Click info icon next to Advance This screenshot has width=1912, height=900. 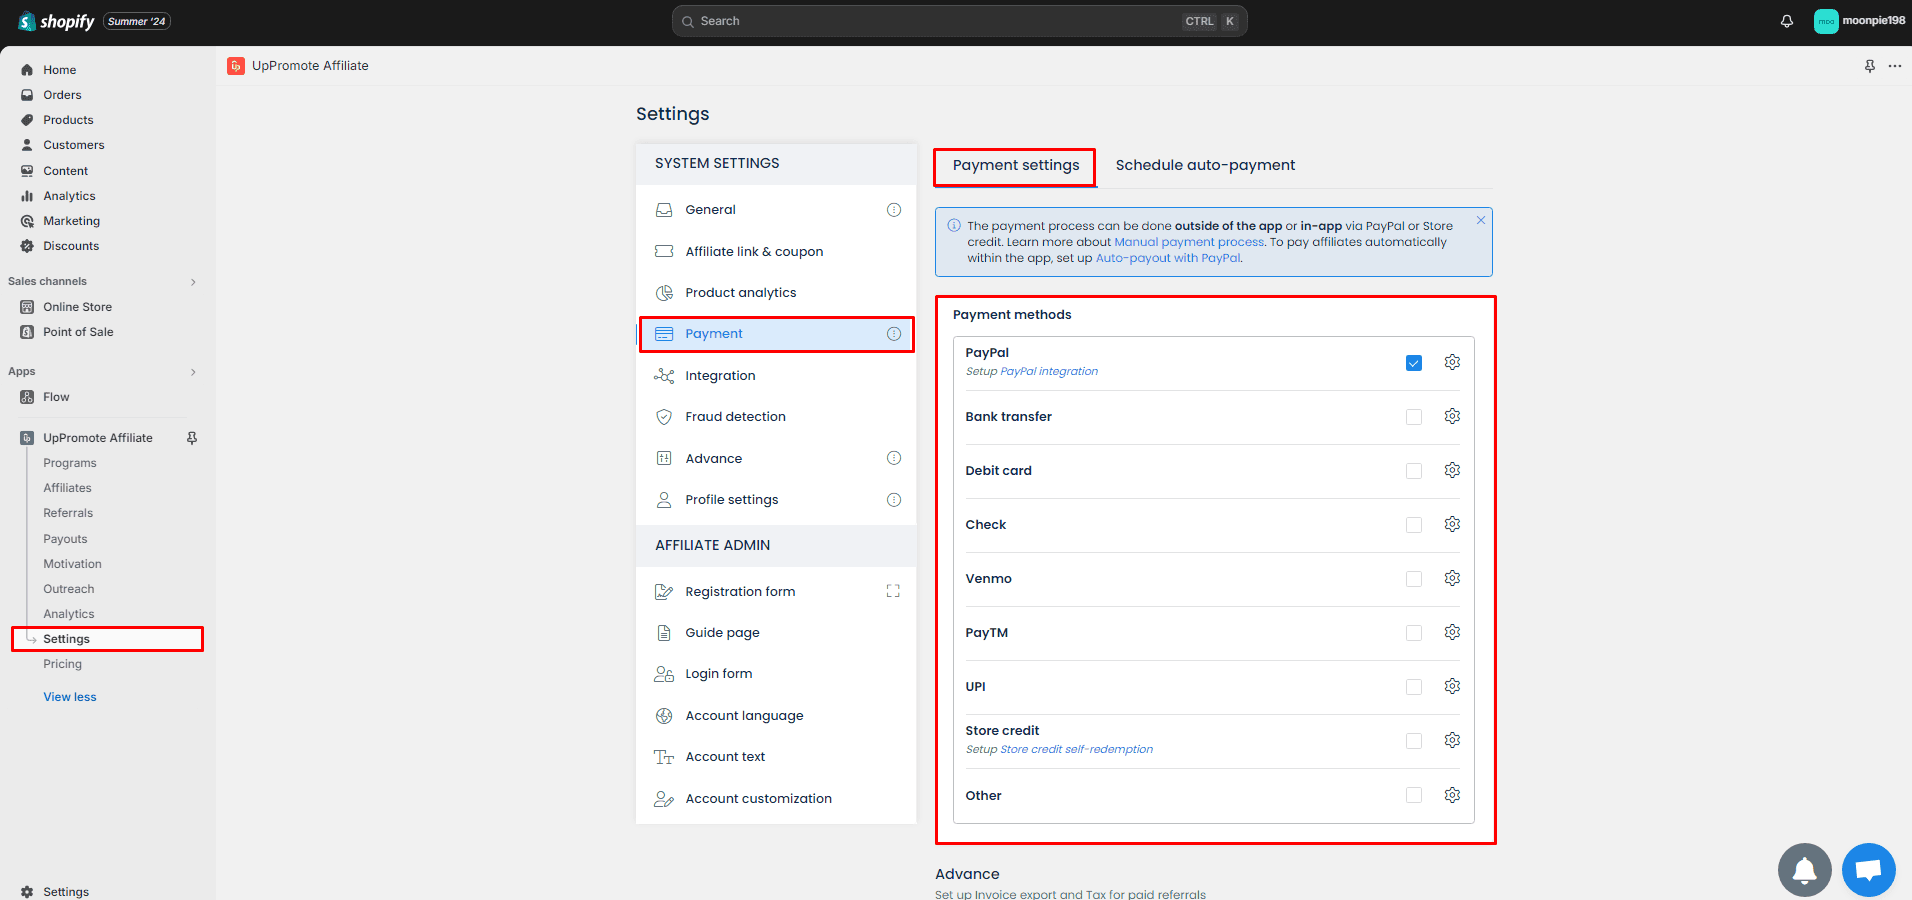click(x=894, y=458)
